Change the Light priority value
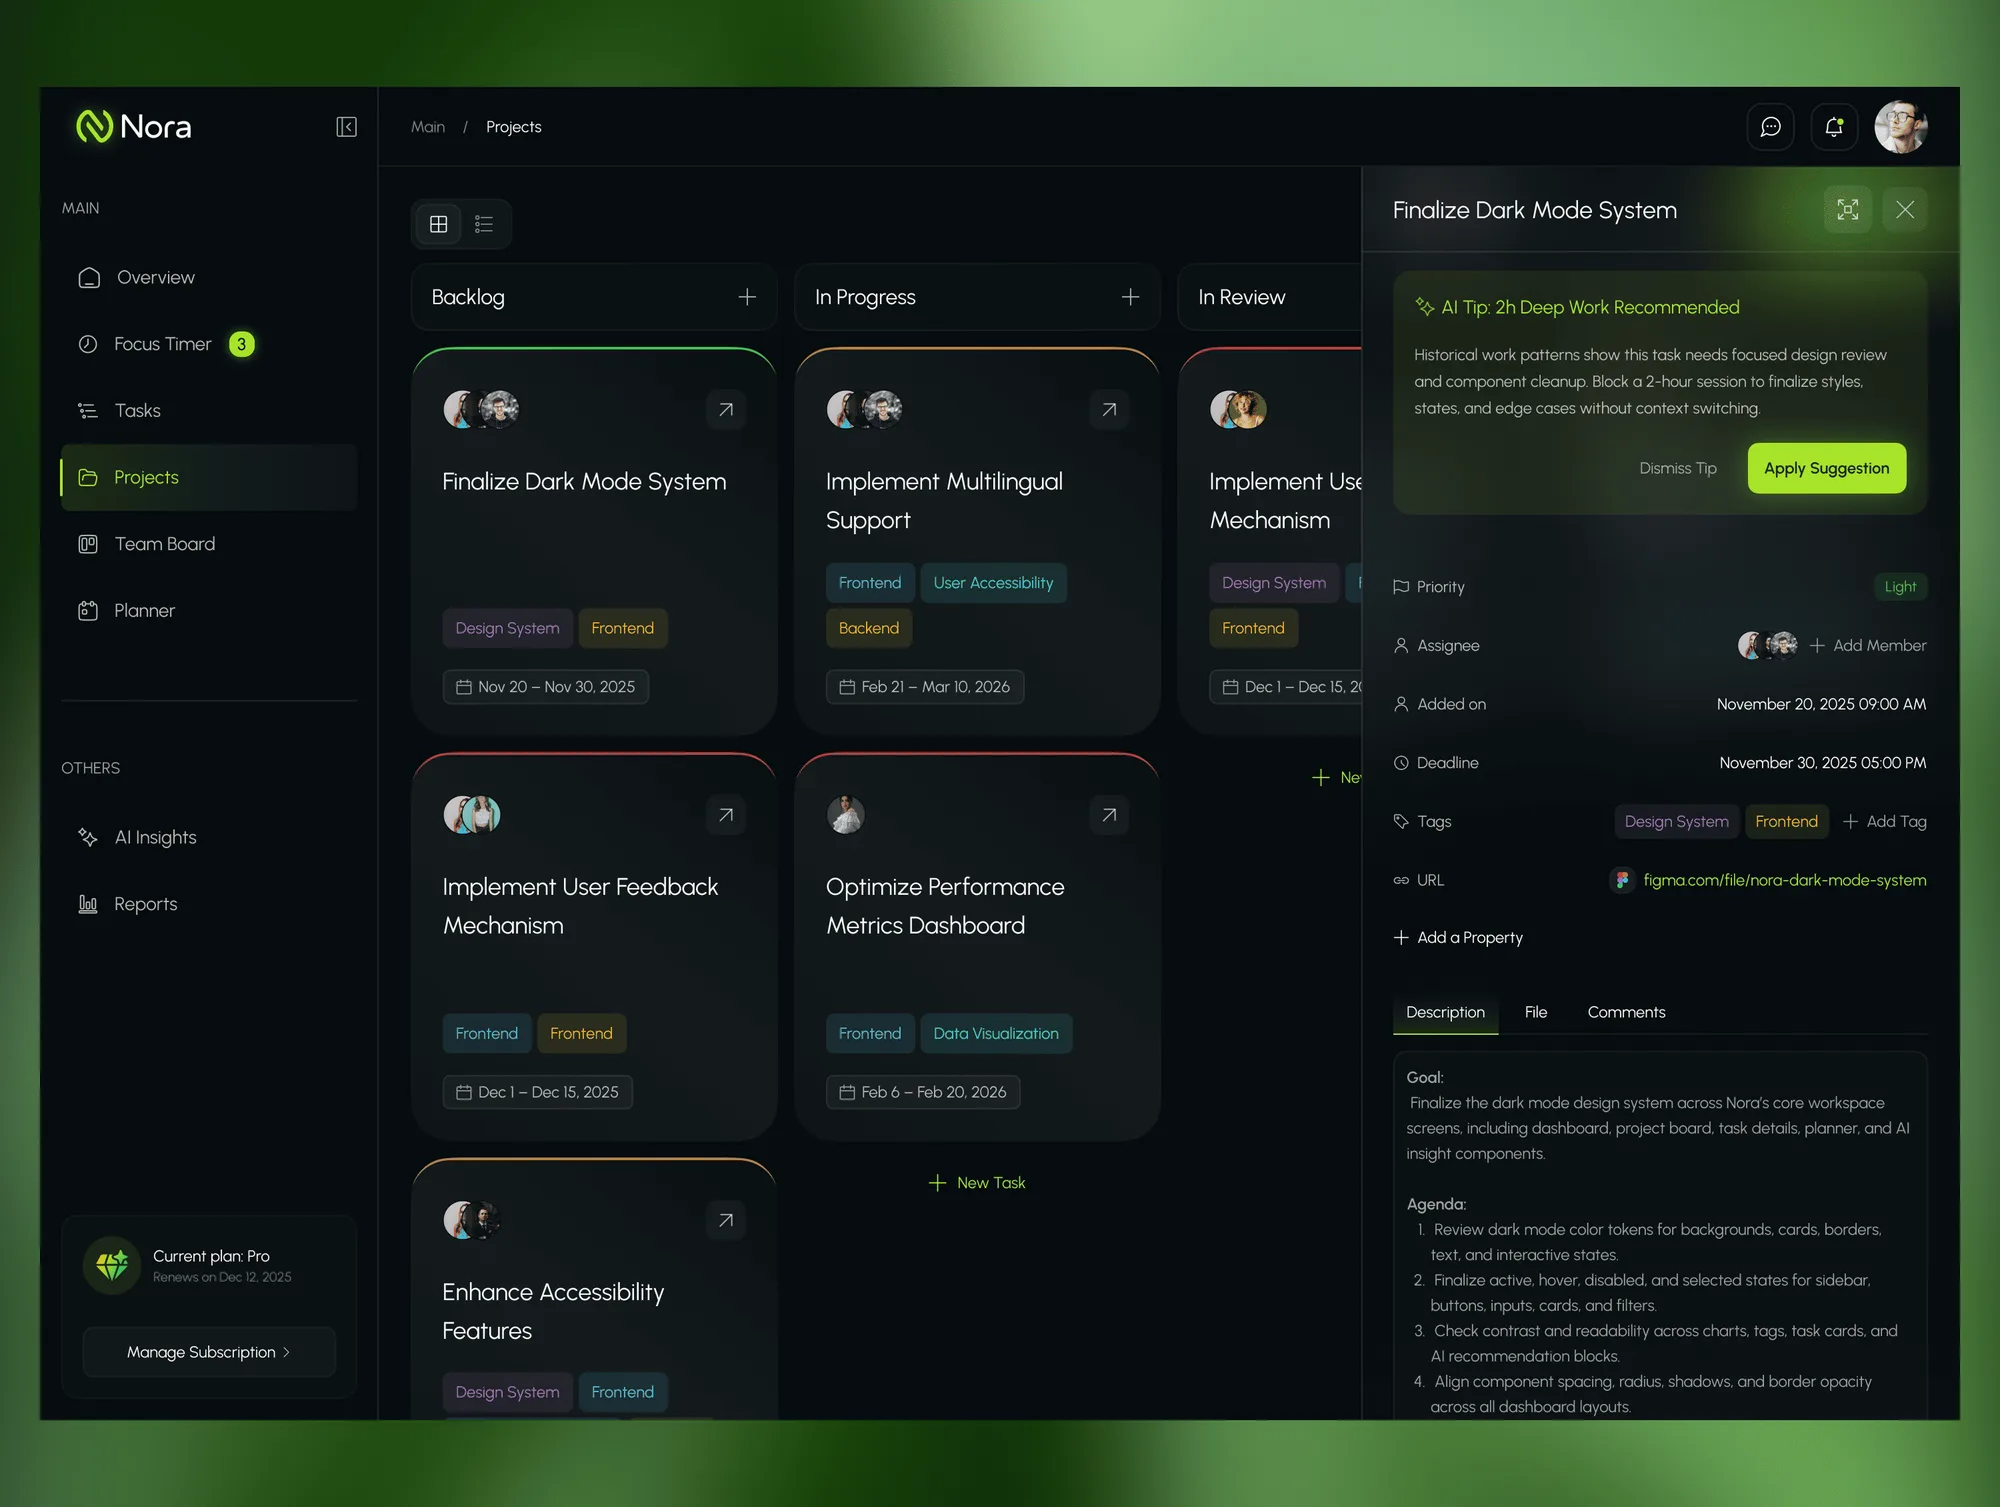Image resolution: width=2000 pixels, height=1507 pixels. pyautogui.click(x=1900, y=587)
